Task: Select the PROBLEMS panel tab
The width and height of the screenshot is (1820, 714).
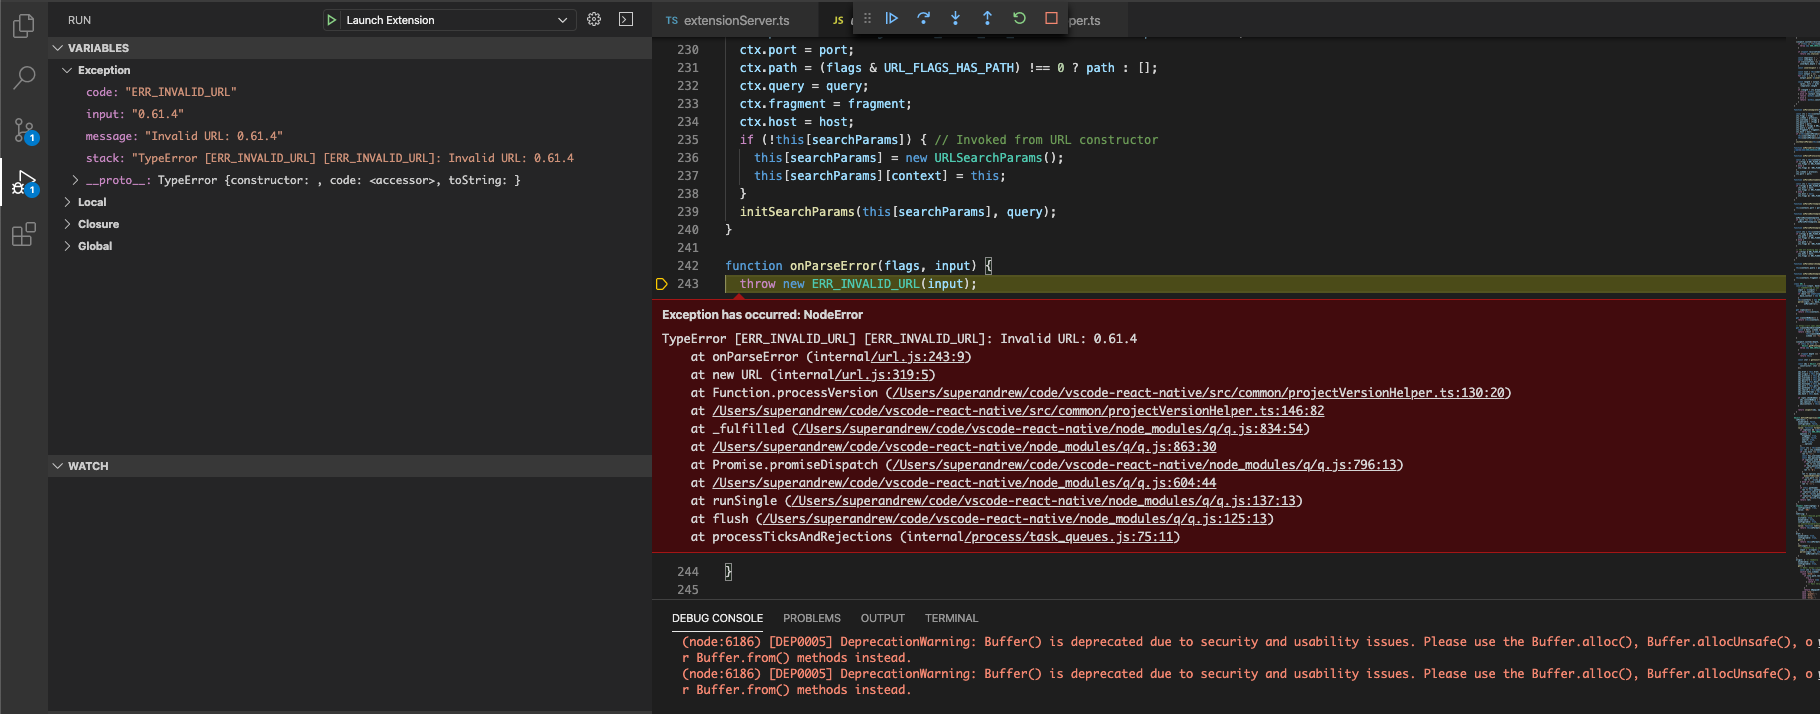Action: (812, 618)
